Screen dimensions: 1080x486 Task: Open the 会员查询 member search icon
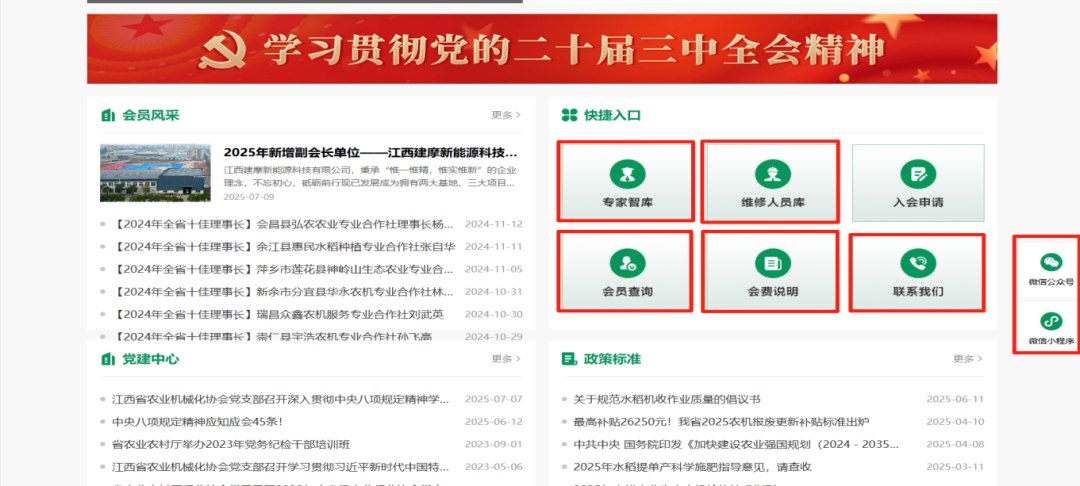(626, 264)
